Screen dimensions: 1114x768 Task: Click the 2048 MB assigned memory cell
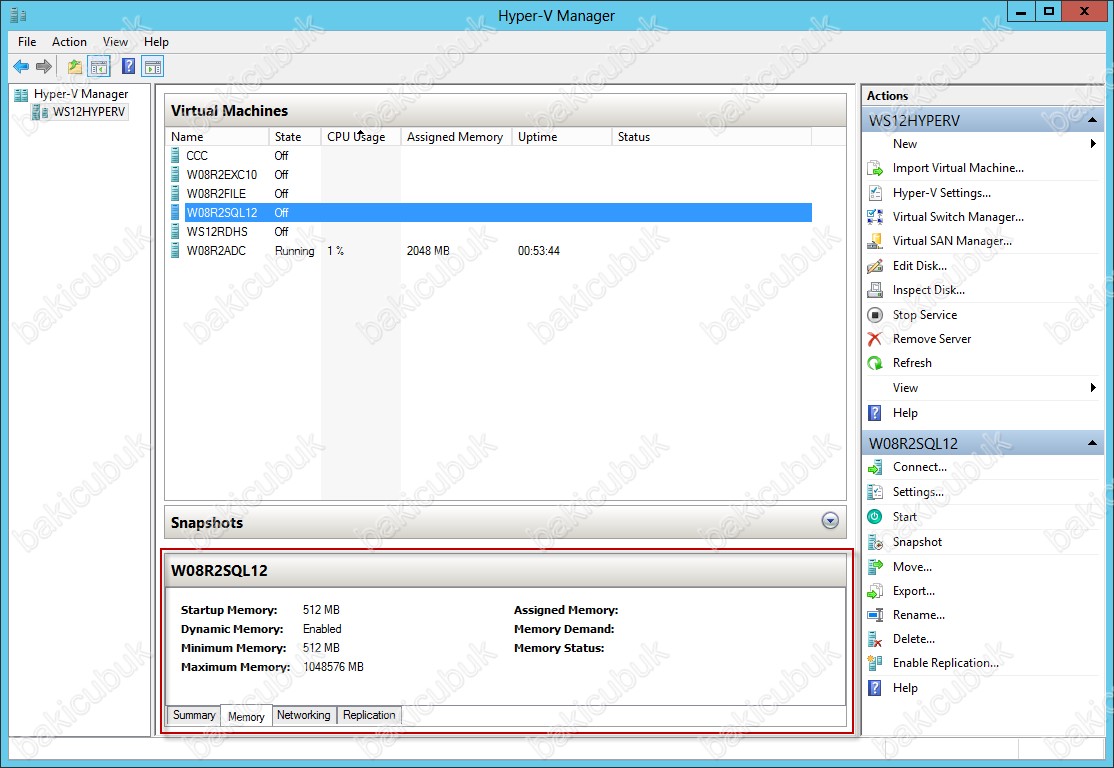(428, 251)
